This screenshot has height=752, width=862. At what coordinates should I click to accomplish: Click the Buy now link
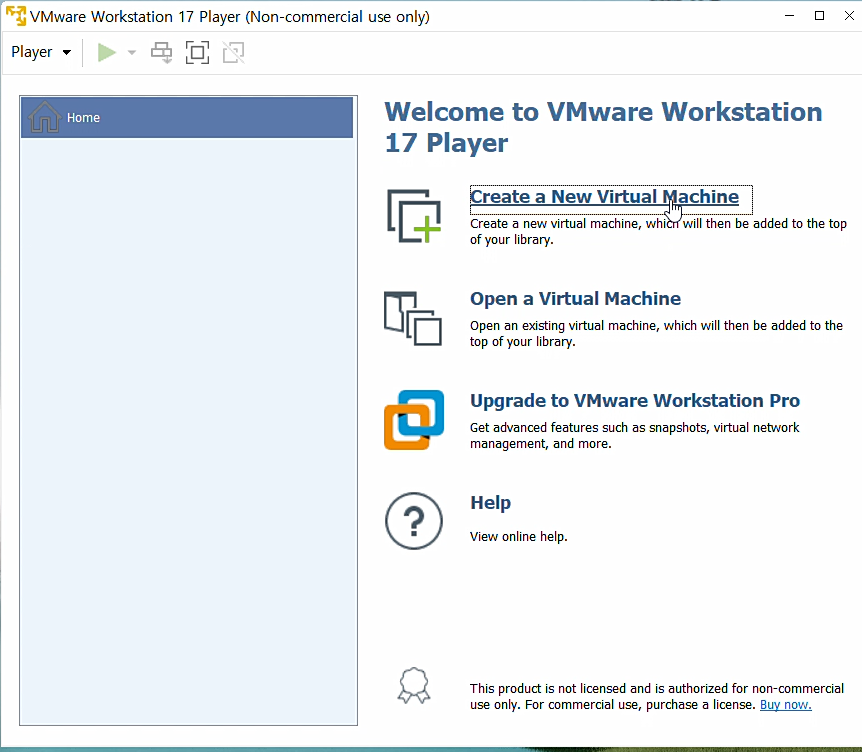click(x=786, y=705)
